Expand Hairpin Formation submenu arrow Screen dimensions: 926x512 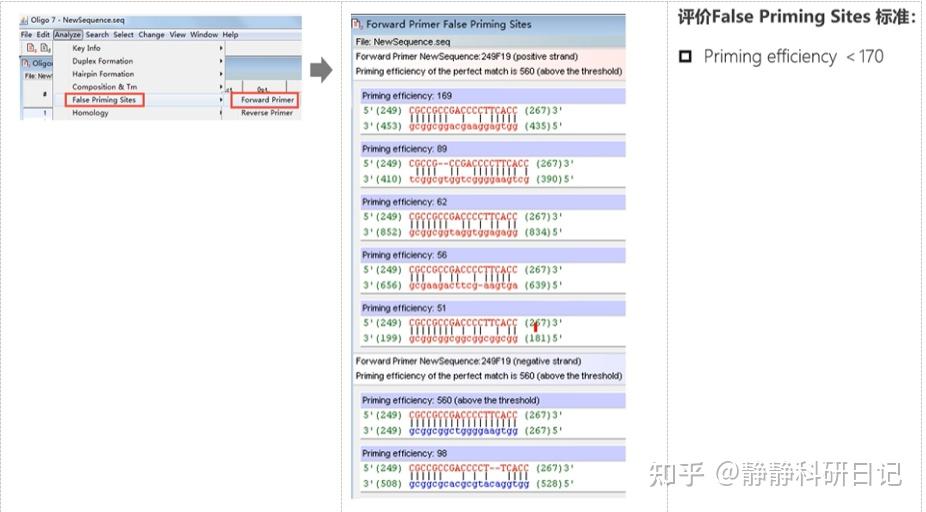pos(221,74)
